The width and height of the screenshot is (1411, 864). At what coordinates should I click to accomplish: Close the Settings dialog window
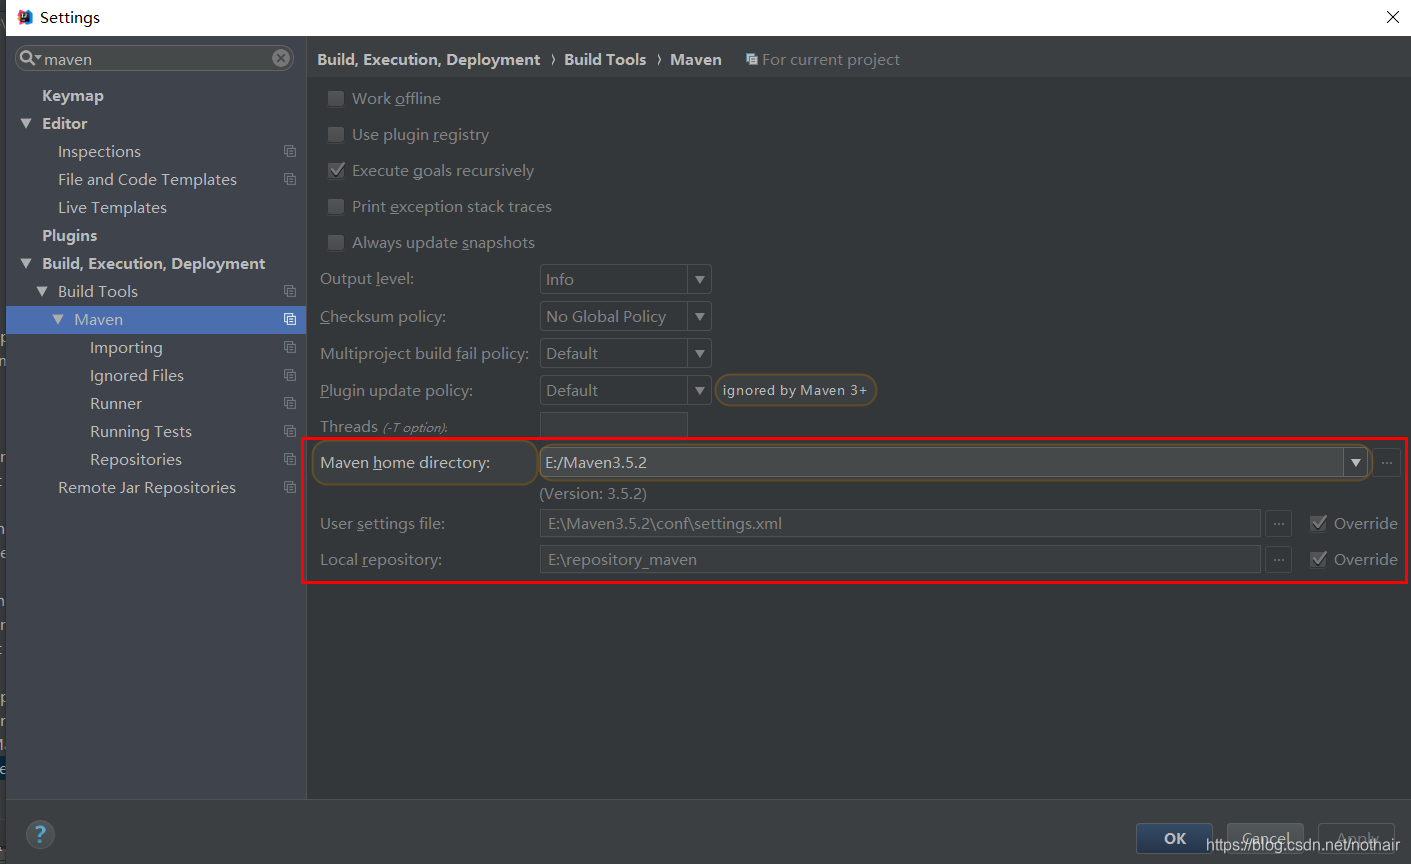[x=1393, y=17]
